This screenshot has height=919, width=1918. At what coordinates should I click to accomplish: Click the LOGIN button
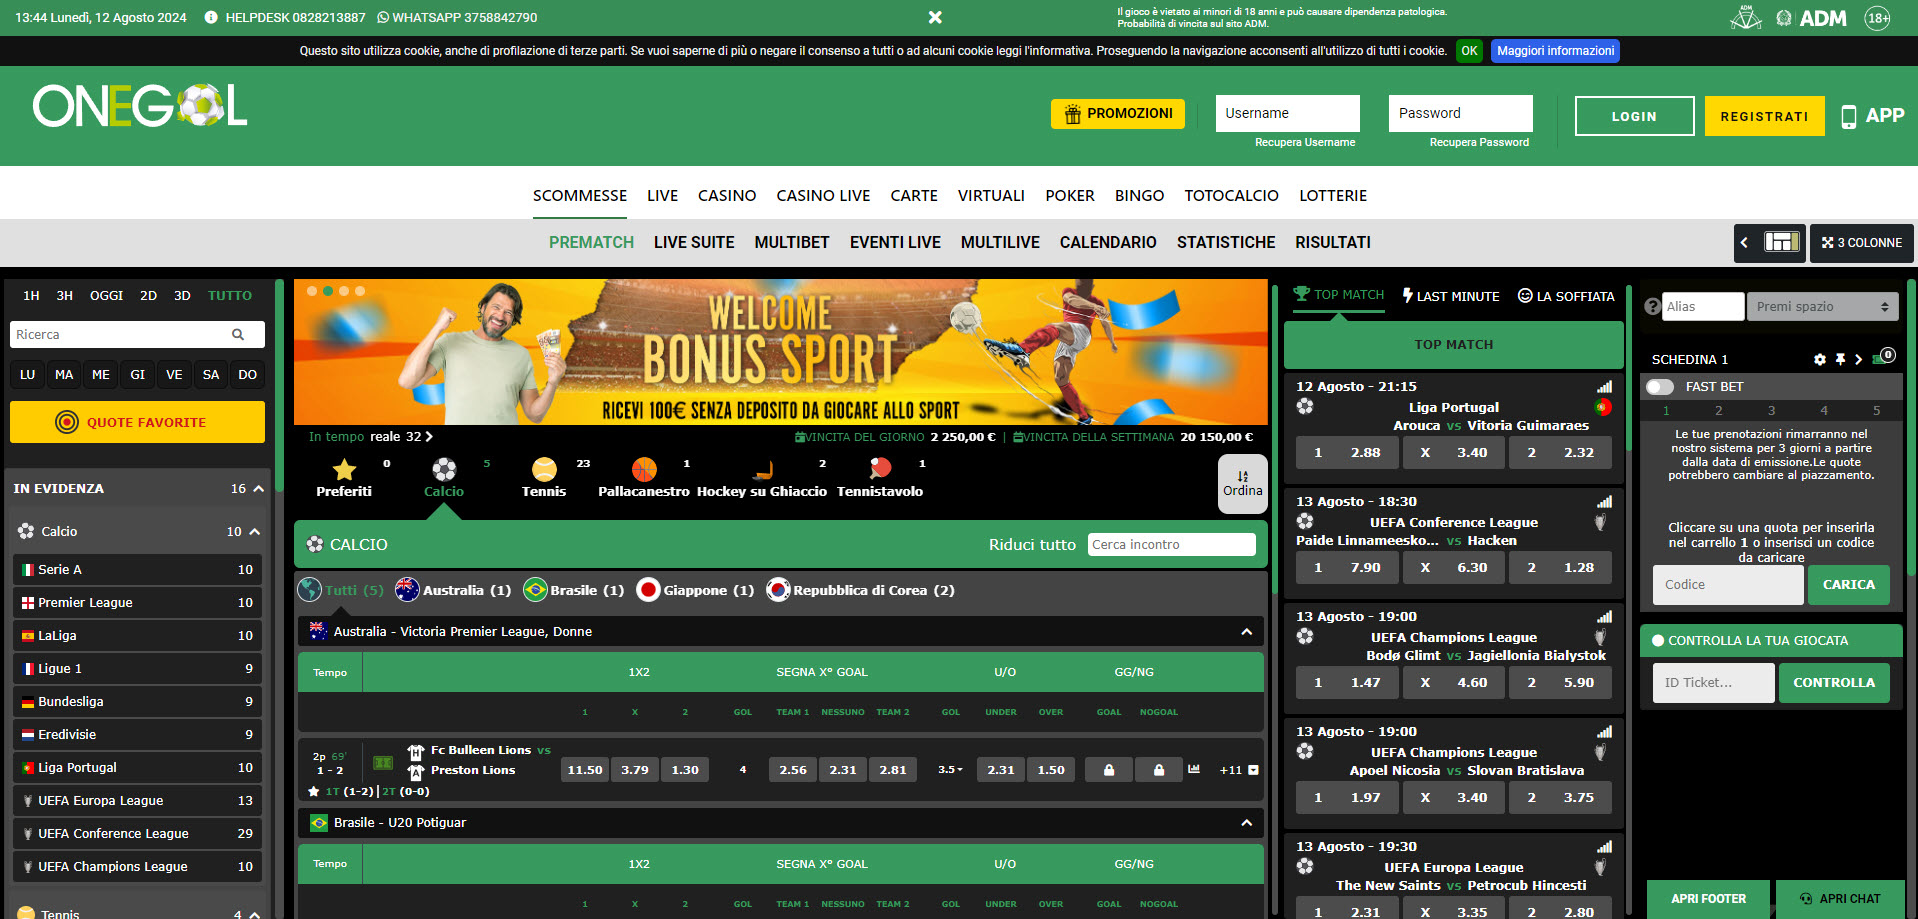click(x=1634, y=116)
